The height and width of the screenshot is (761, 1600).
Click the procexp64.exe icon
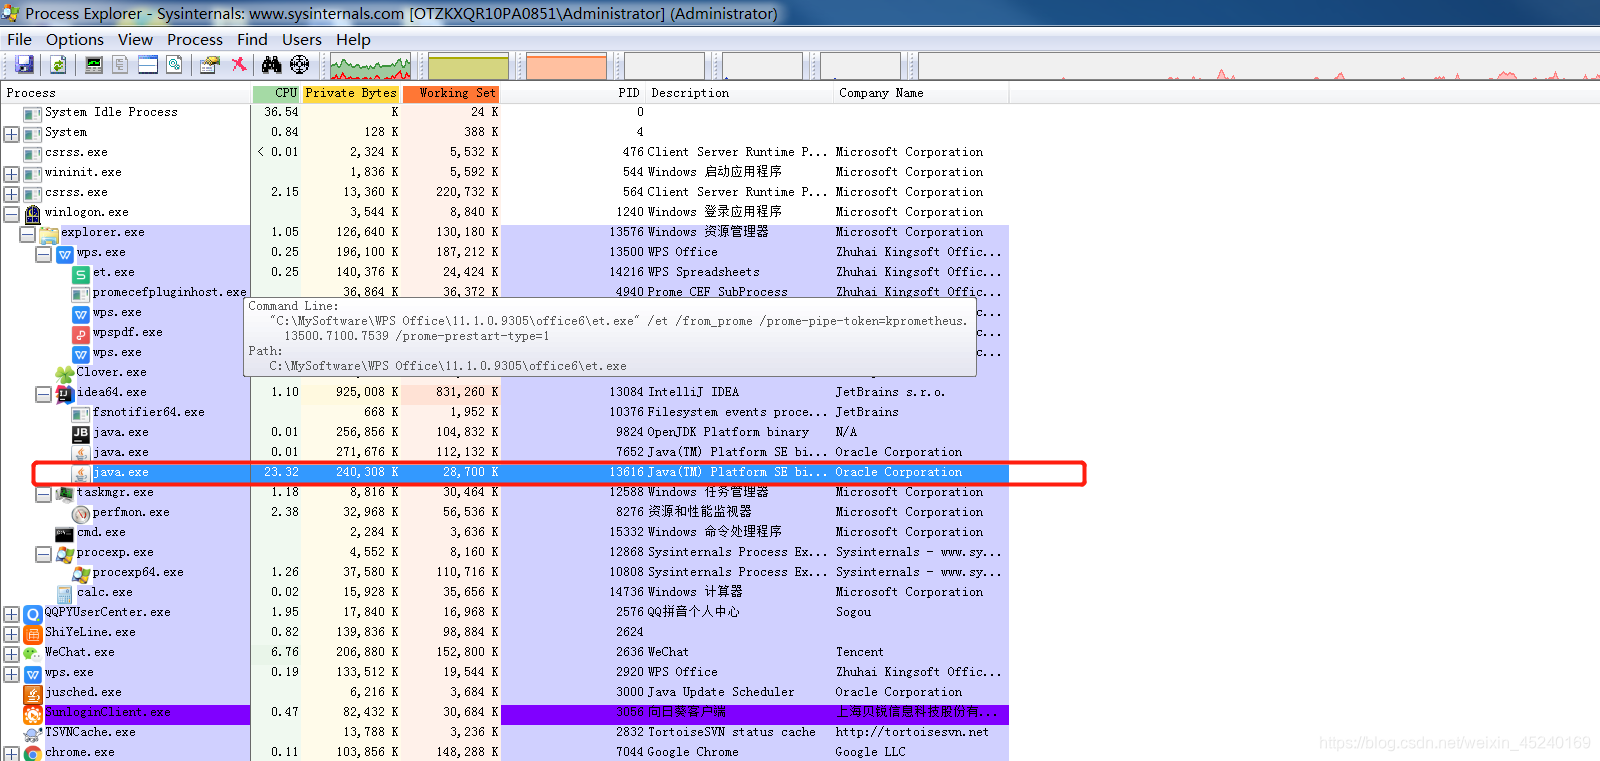tap(81, 573)
